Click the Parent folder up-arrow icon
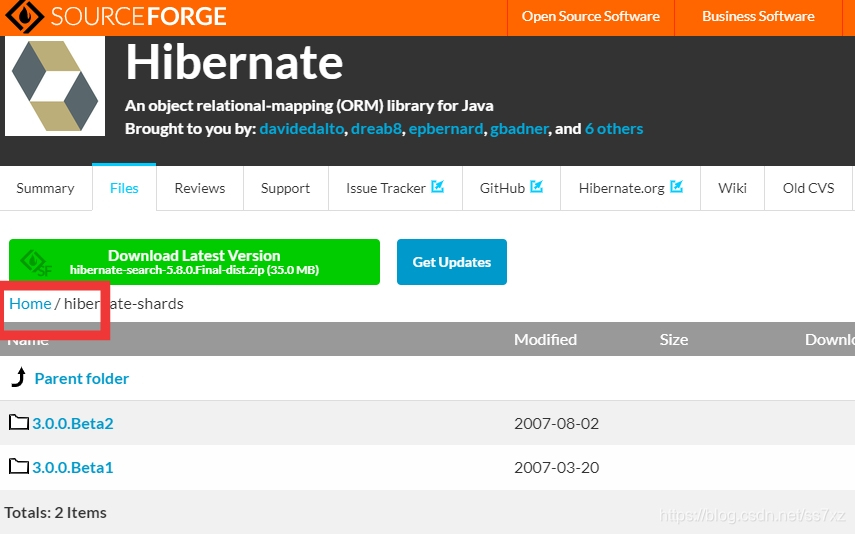The width and height of the screenshot is (855, 534). click(19, 377)
